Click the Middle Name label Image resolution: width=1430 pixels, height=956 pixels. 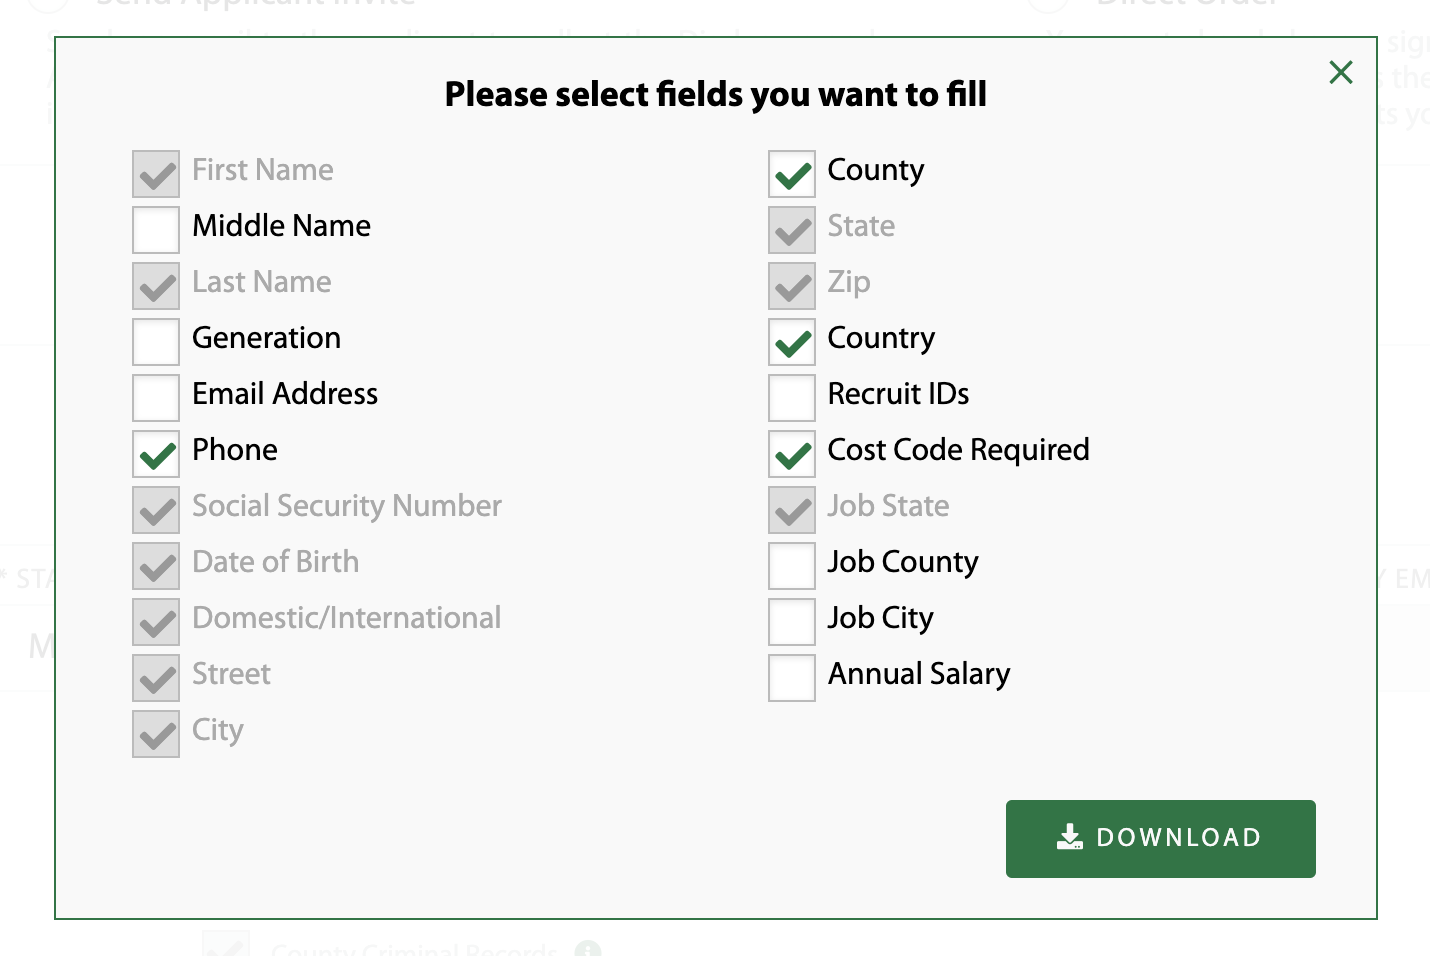coord(281,226)
